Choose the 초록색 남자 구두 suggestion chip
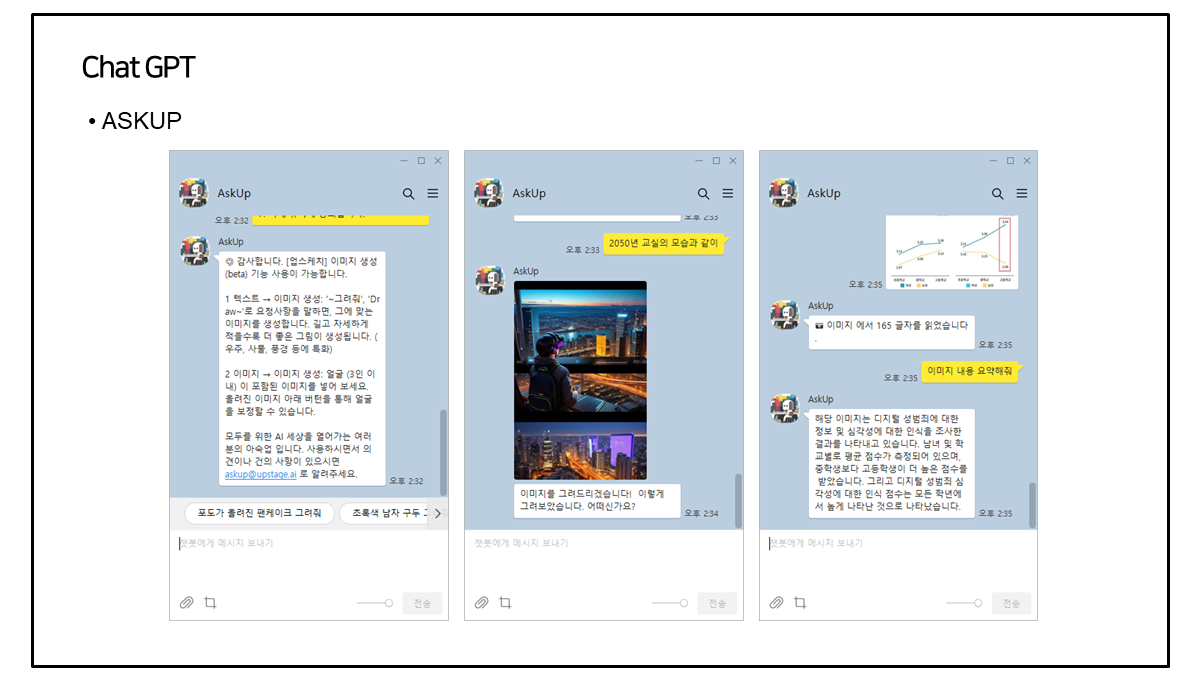This screenshot has width=1200, height=675. pos(384,513)
